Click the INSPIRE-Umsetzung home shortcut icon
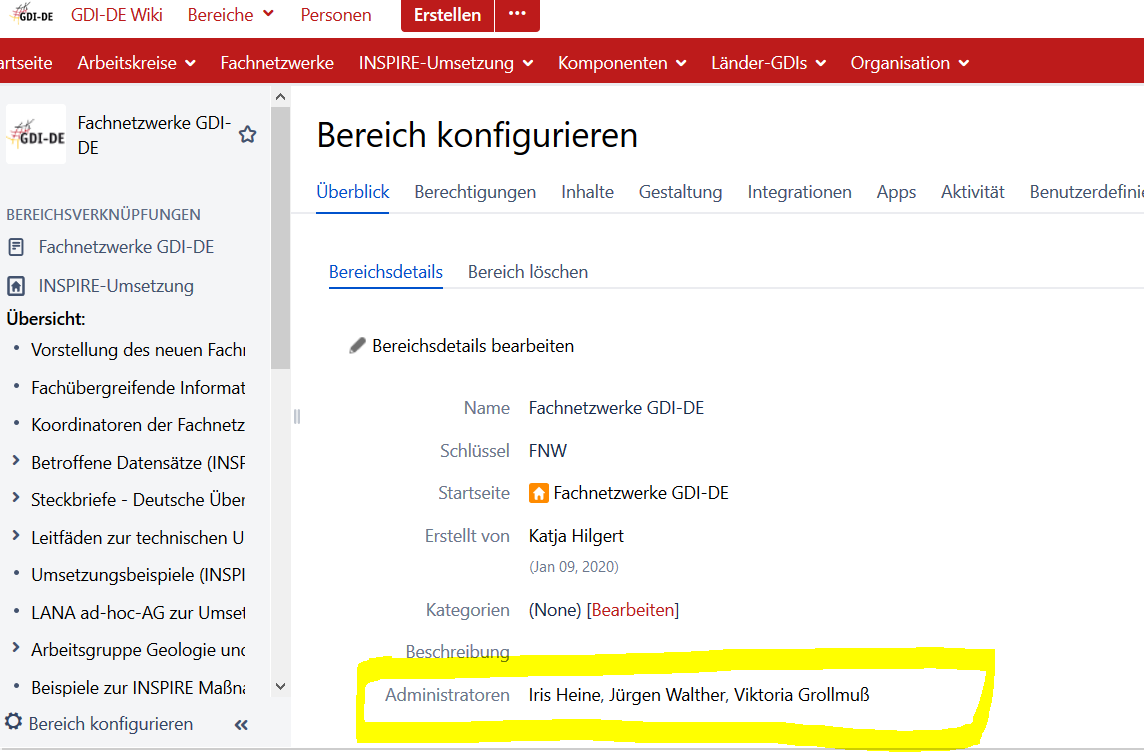The width and height of the screenshot is (1144, 752). point(16,286)
